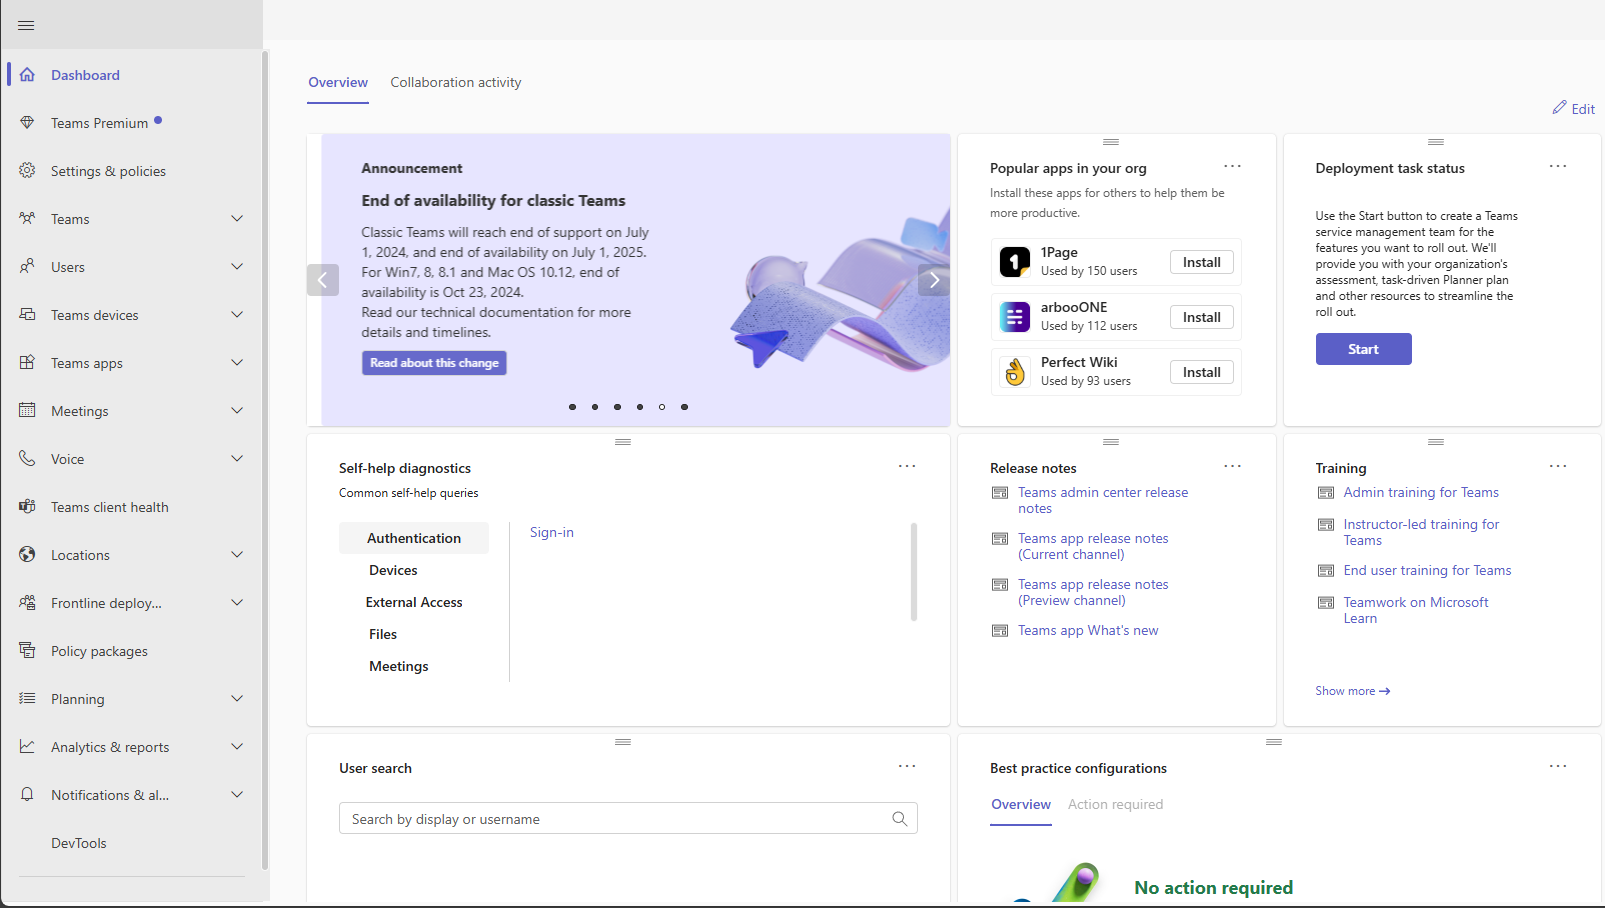Click Read about this change button
The height and width of the screenshot is (908, 1605).
coord(434,363)
